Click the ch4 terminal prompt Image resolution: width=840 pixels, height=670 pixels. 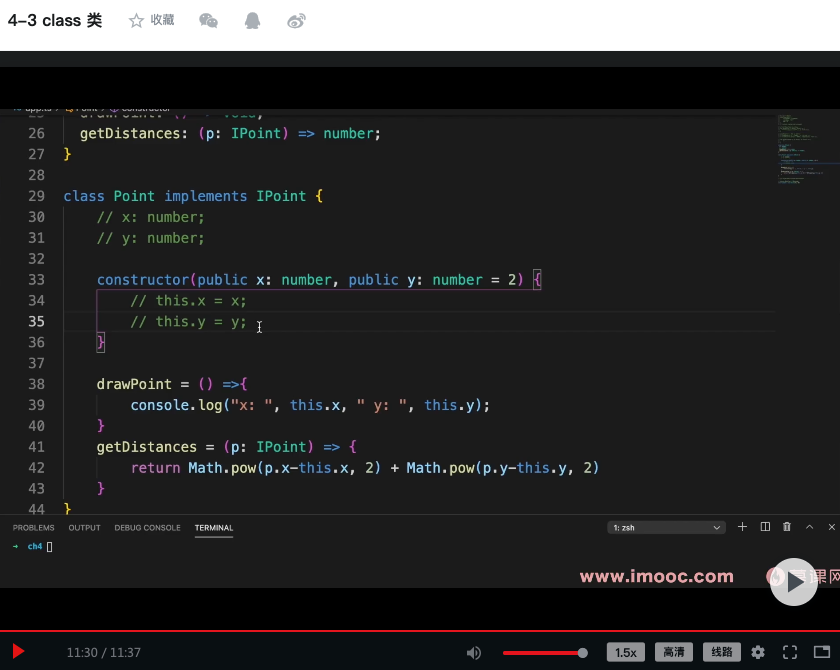point(35,546)
